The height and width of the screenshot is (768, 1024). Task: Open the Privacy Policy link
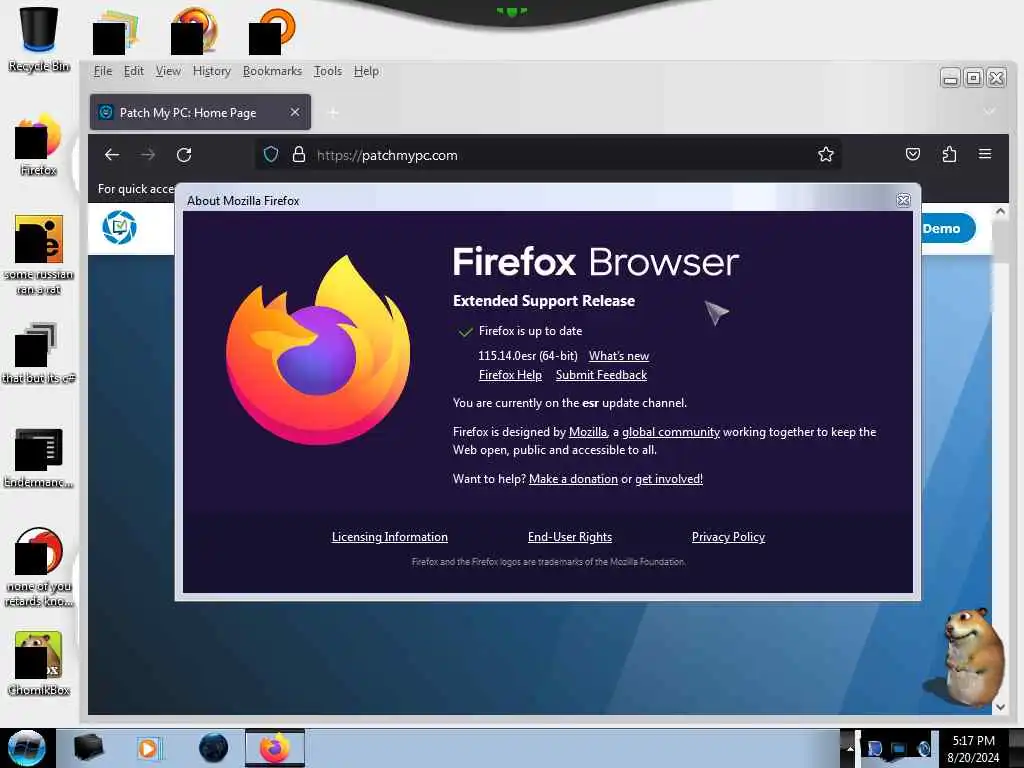(728, 537)
